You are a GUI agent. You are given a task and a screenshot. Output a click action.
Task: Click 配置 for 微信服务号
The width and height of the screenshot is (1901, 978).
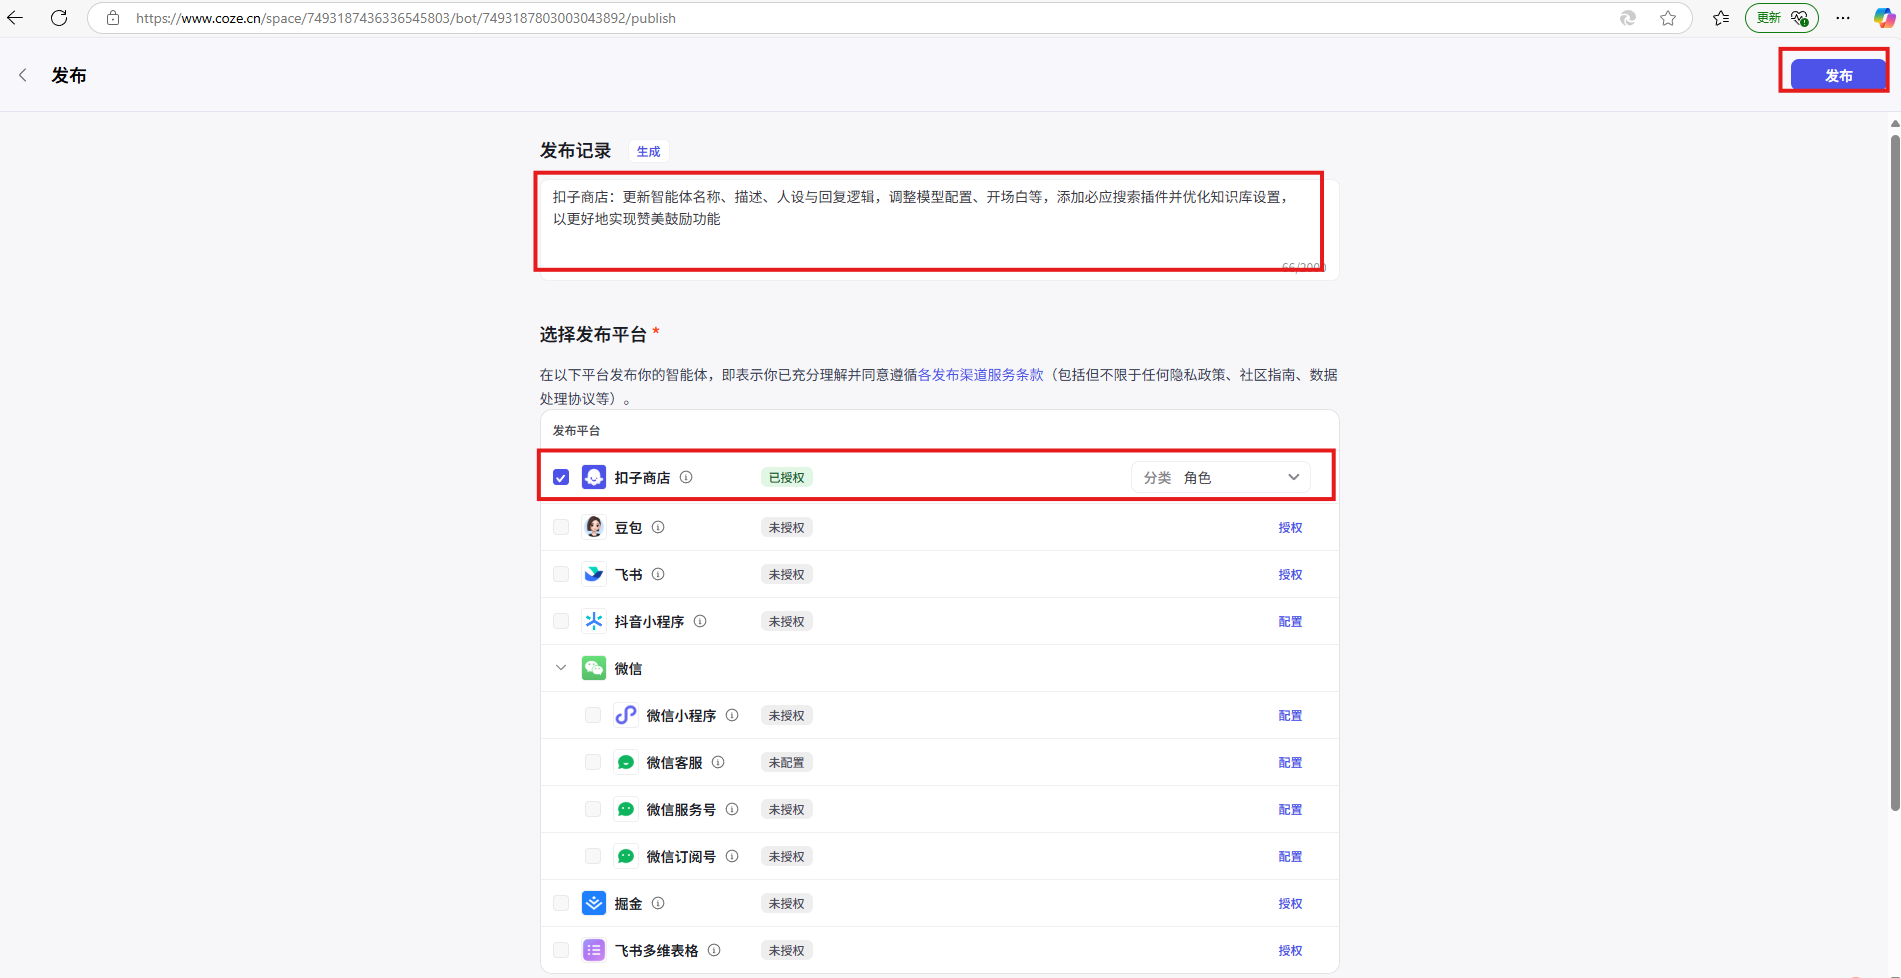[1290, 809]
